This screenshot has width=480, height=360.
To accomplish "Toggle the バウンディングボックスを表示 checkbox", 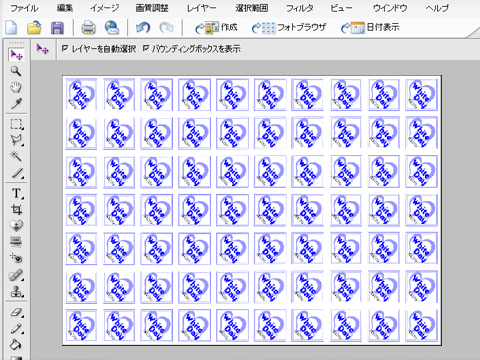I will pos(146,49).
